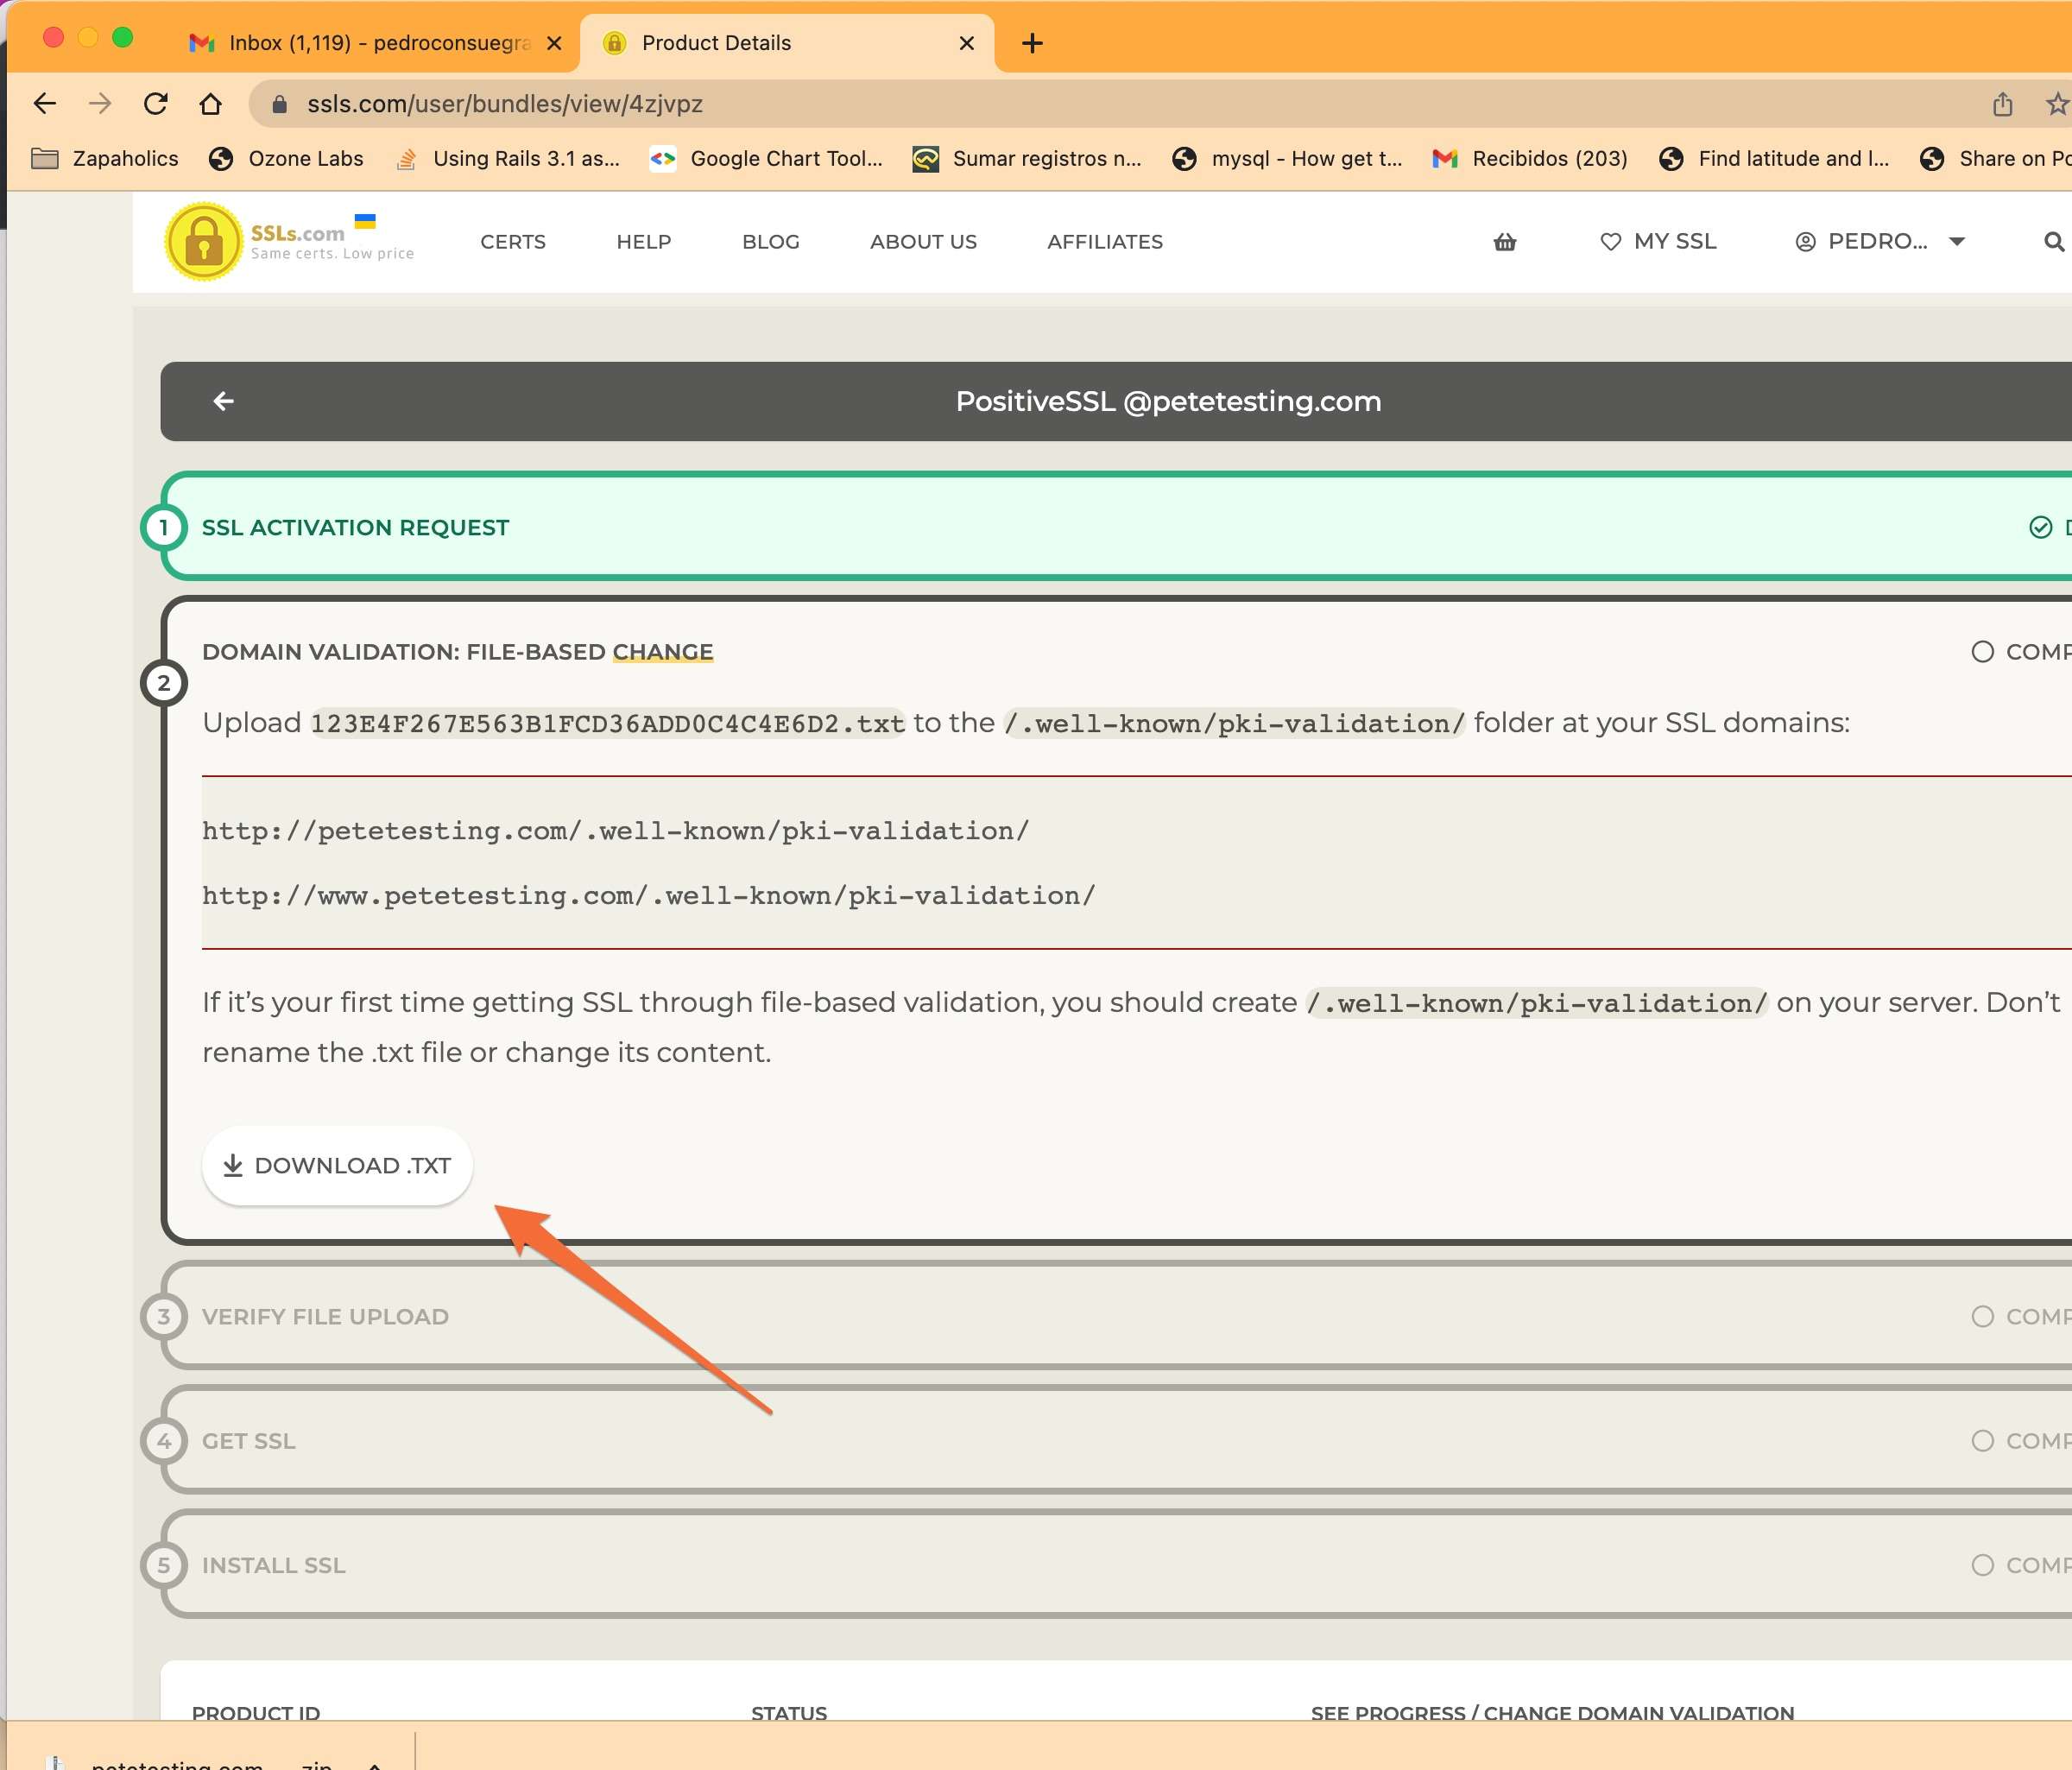Go to browser home icon
2072x1770 pixels.
[210, 104]
